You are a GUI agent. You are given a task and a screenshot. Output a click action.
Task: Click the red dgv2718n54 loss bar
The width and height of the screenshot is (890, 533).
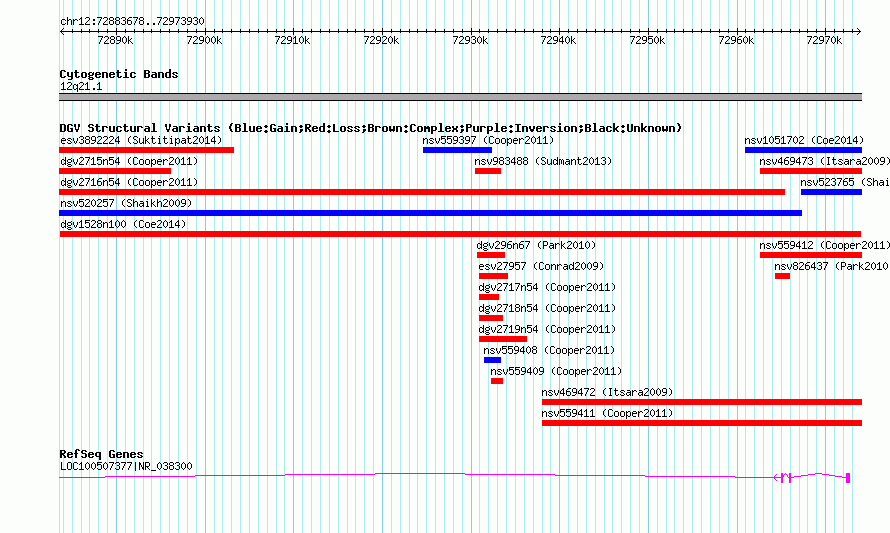491,318
